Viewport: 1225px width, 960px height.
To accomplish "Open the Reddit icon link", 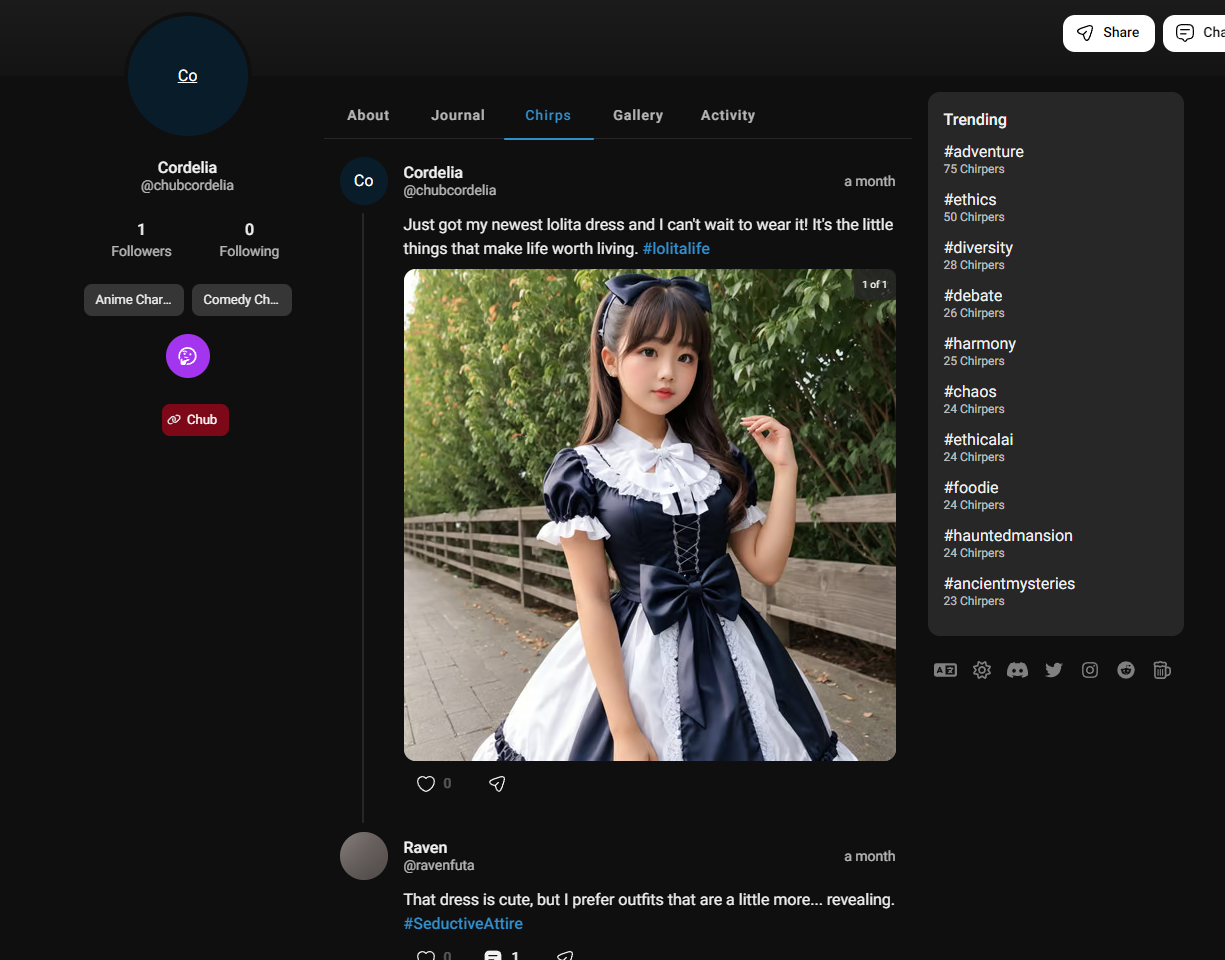I will [x=1126, y=670].
